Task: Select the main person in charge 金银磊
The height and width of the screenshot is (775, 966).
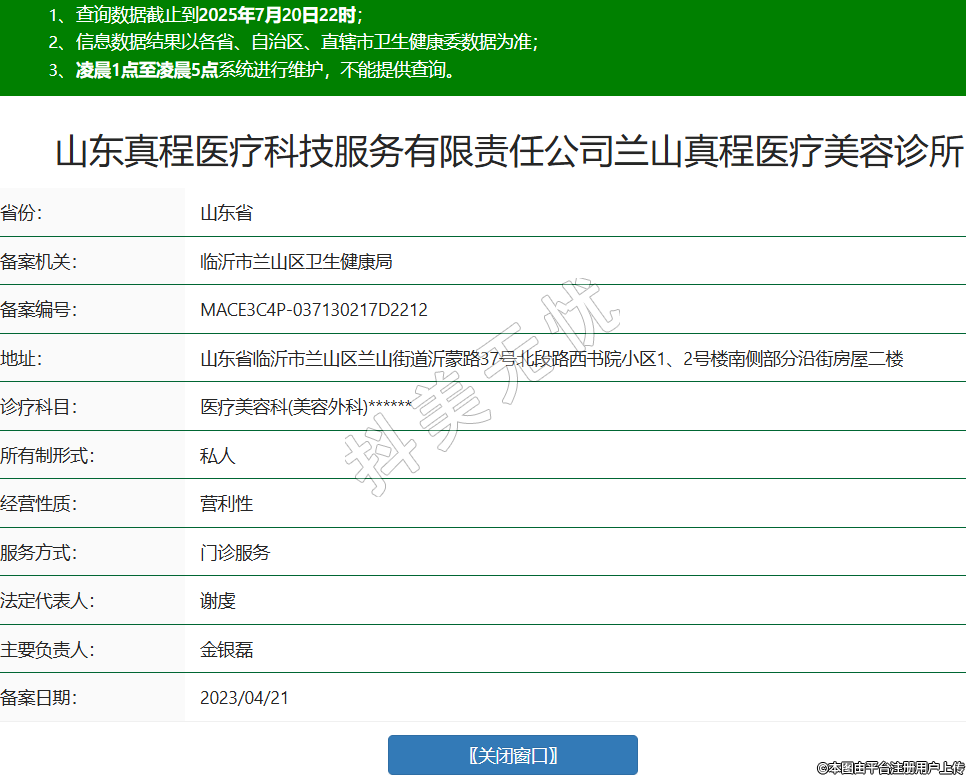Action: pyautogui.click(x=226, y=649)
